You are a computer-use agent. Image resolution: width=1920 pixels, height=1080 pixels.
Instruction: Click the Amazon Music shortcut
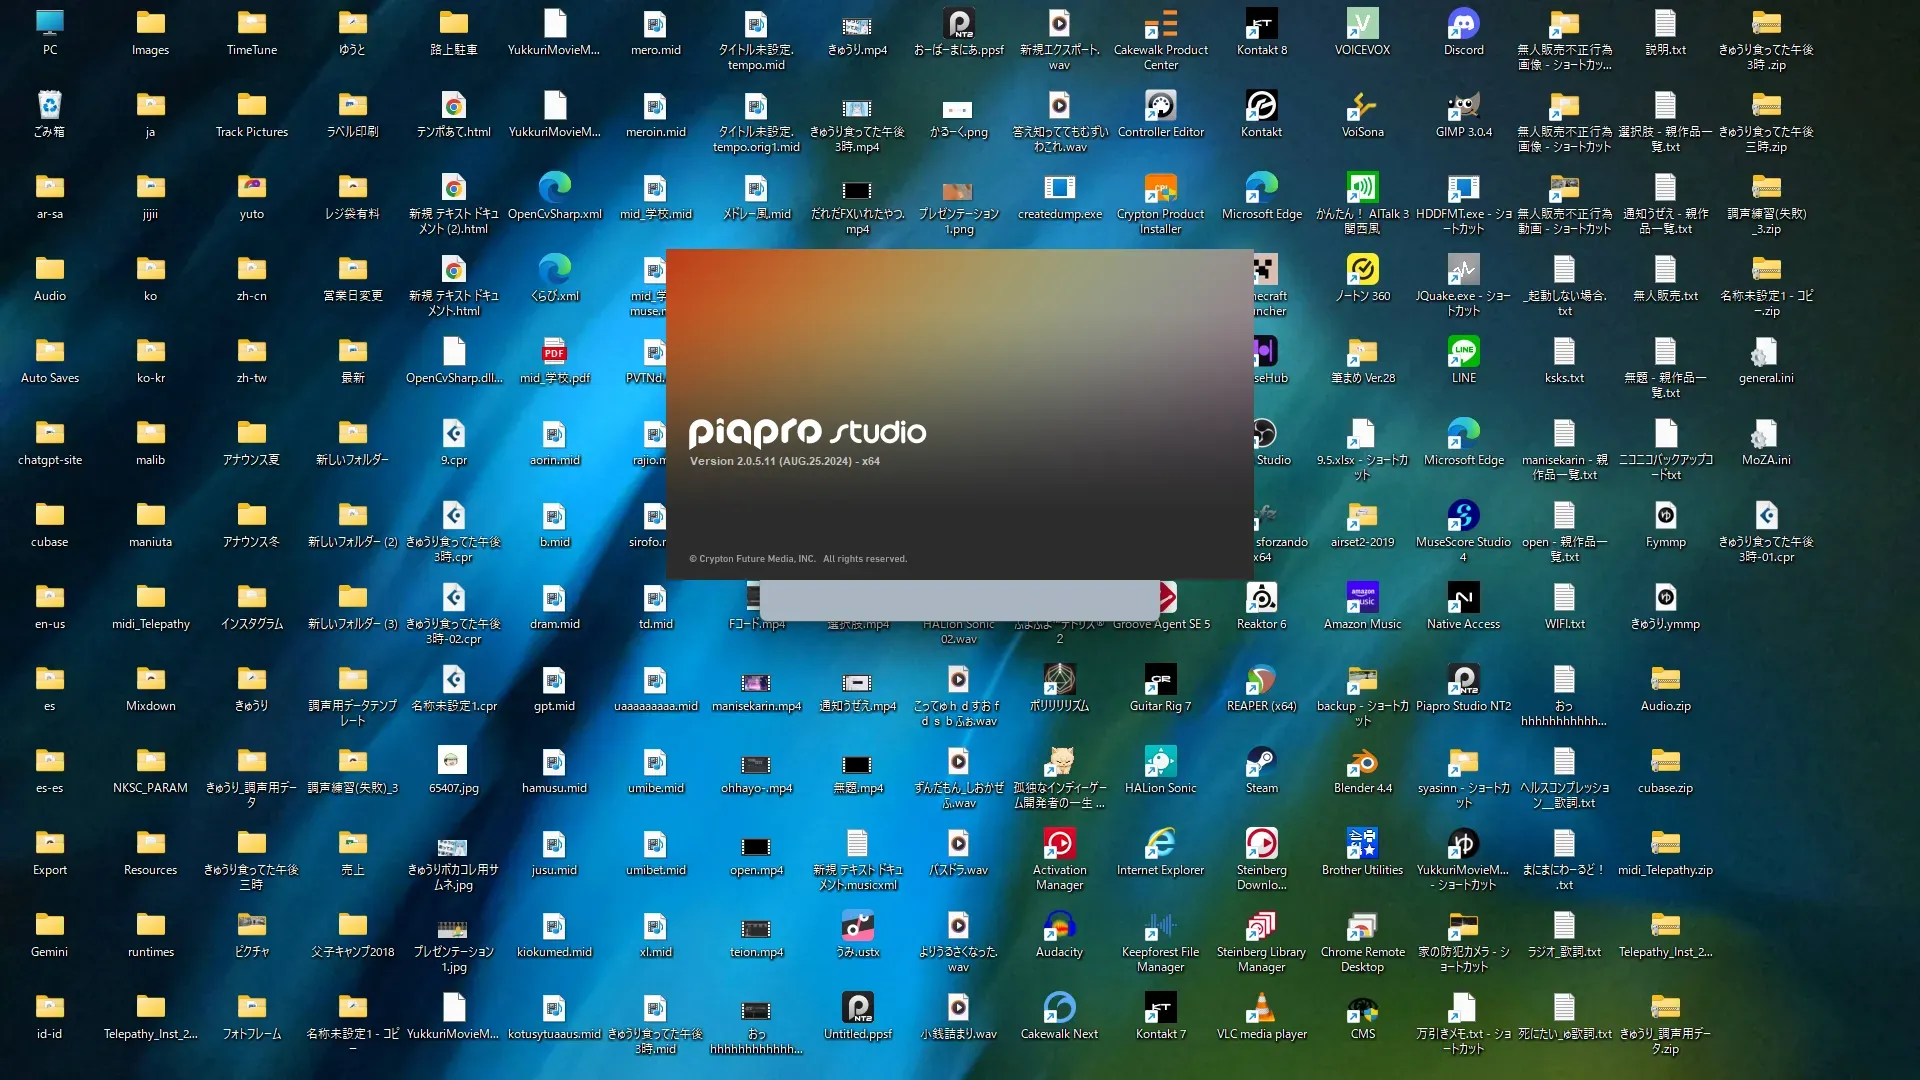(1362, 598)
